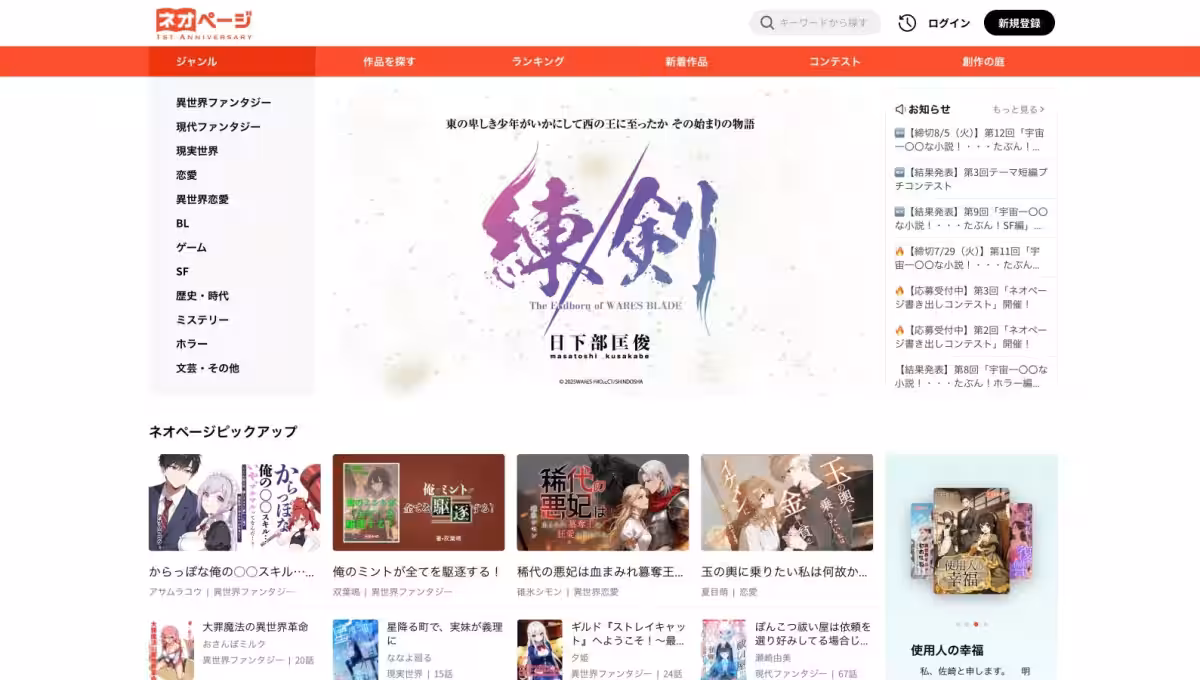1200x680 pixels.
Task: Click the Neopage logo
Action: pyautogui.click(x=204, y=23)
